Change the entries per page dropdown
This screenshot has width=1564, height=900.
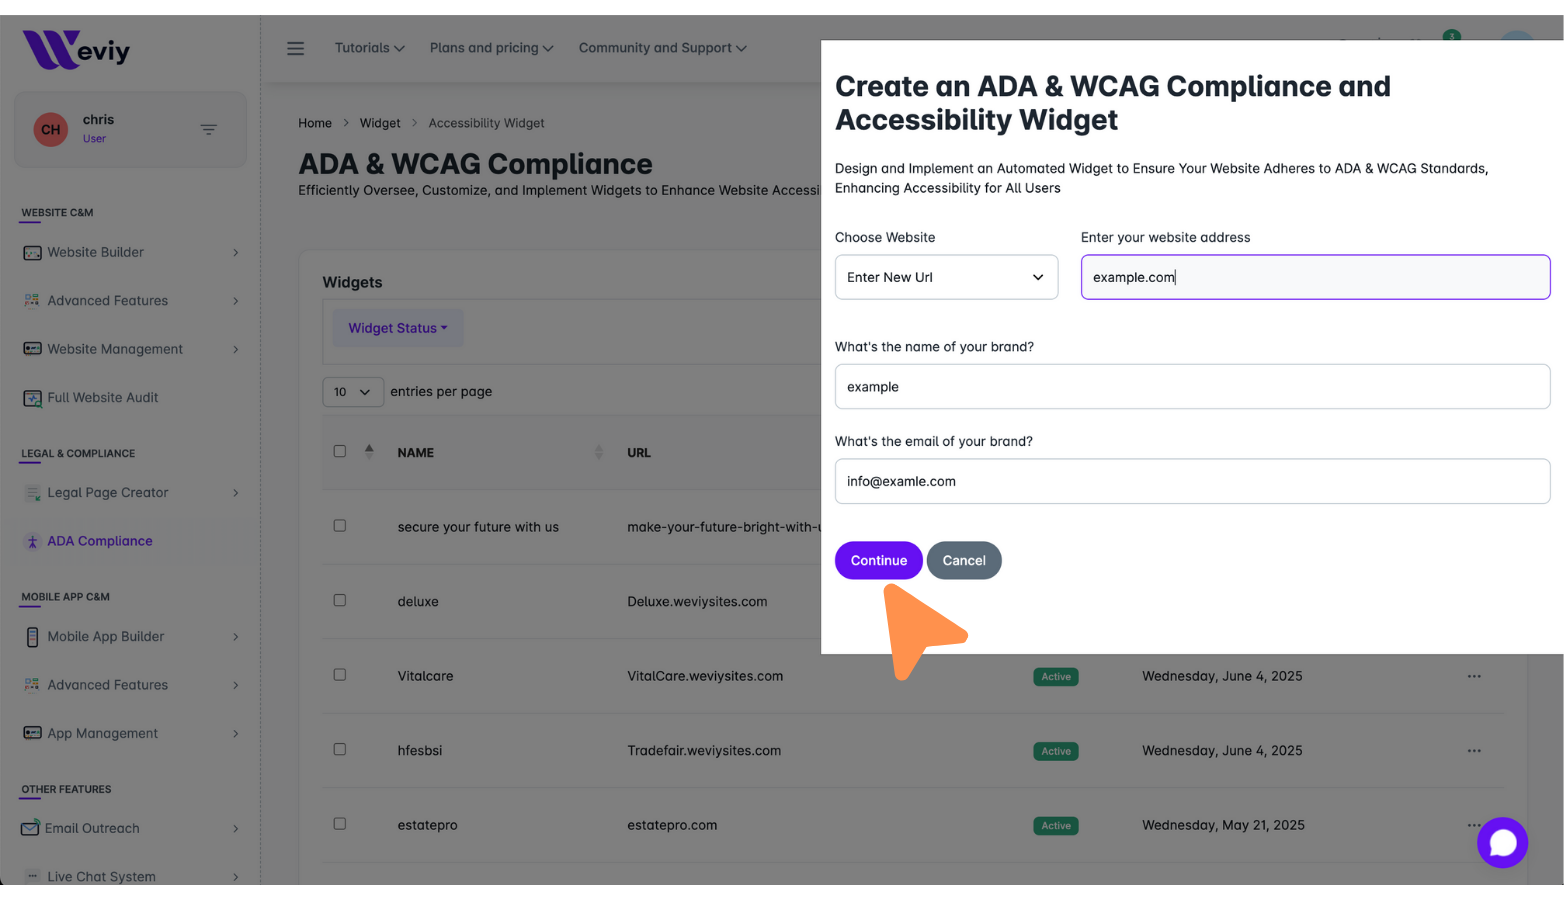(x=352, y=392)
